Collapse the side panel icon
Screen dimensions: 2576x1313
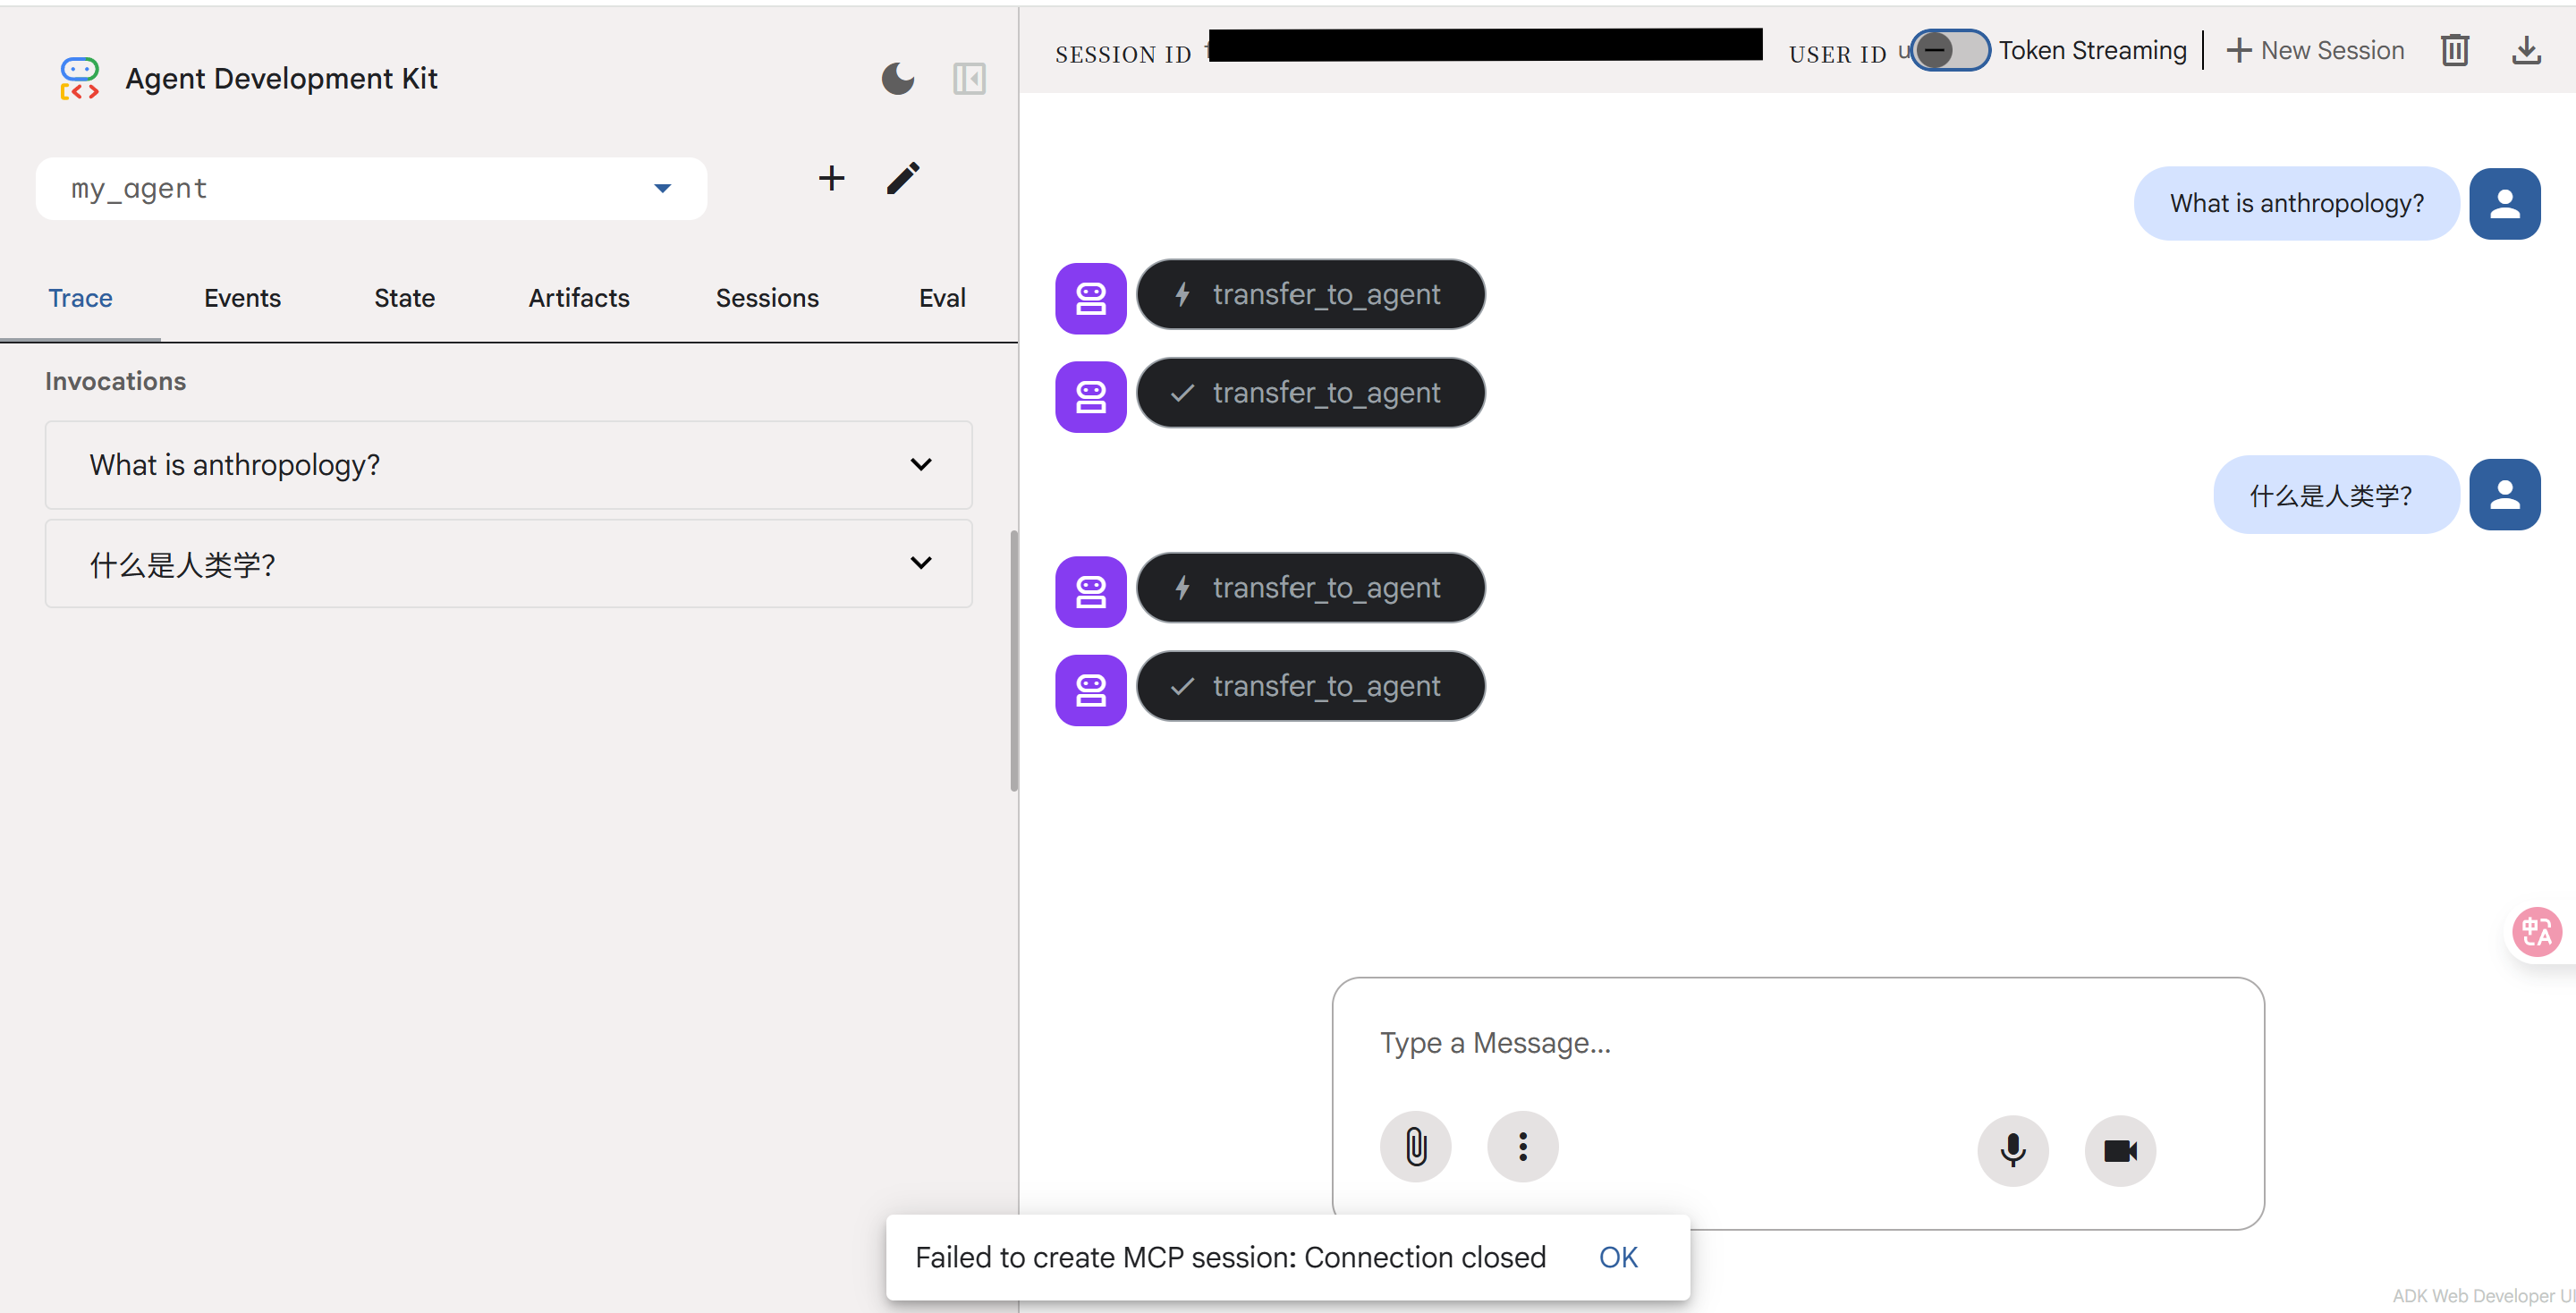(x=968, y=78)
